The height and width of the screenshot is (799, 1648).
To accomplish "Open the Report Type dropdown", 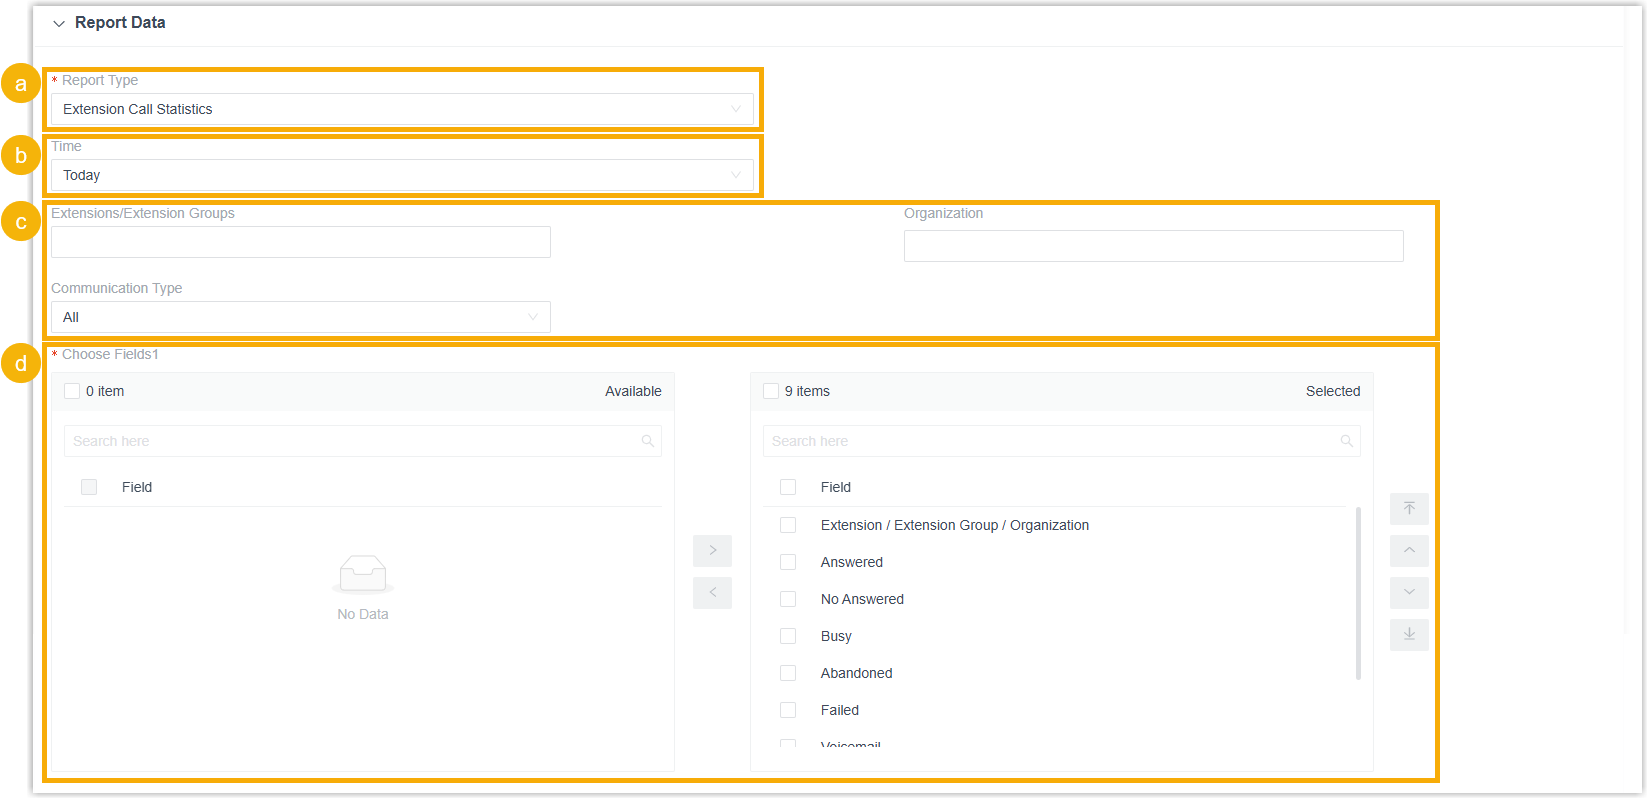I will tap(402, 109).
